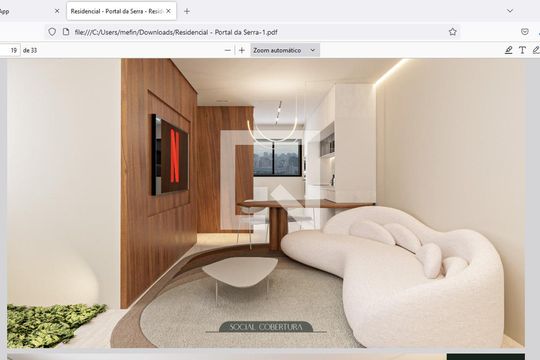Click the SOCIAL COBERTURA caption label
Screen dimensions: 540x360
(266, 327)
